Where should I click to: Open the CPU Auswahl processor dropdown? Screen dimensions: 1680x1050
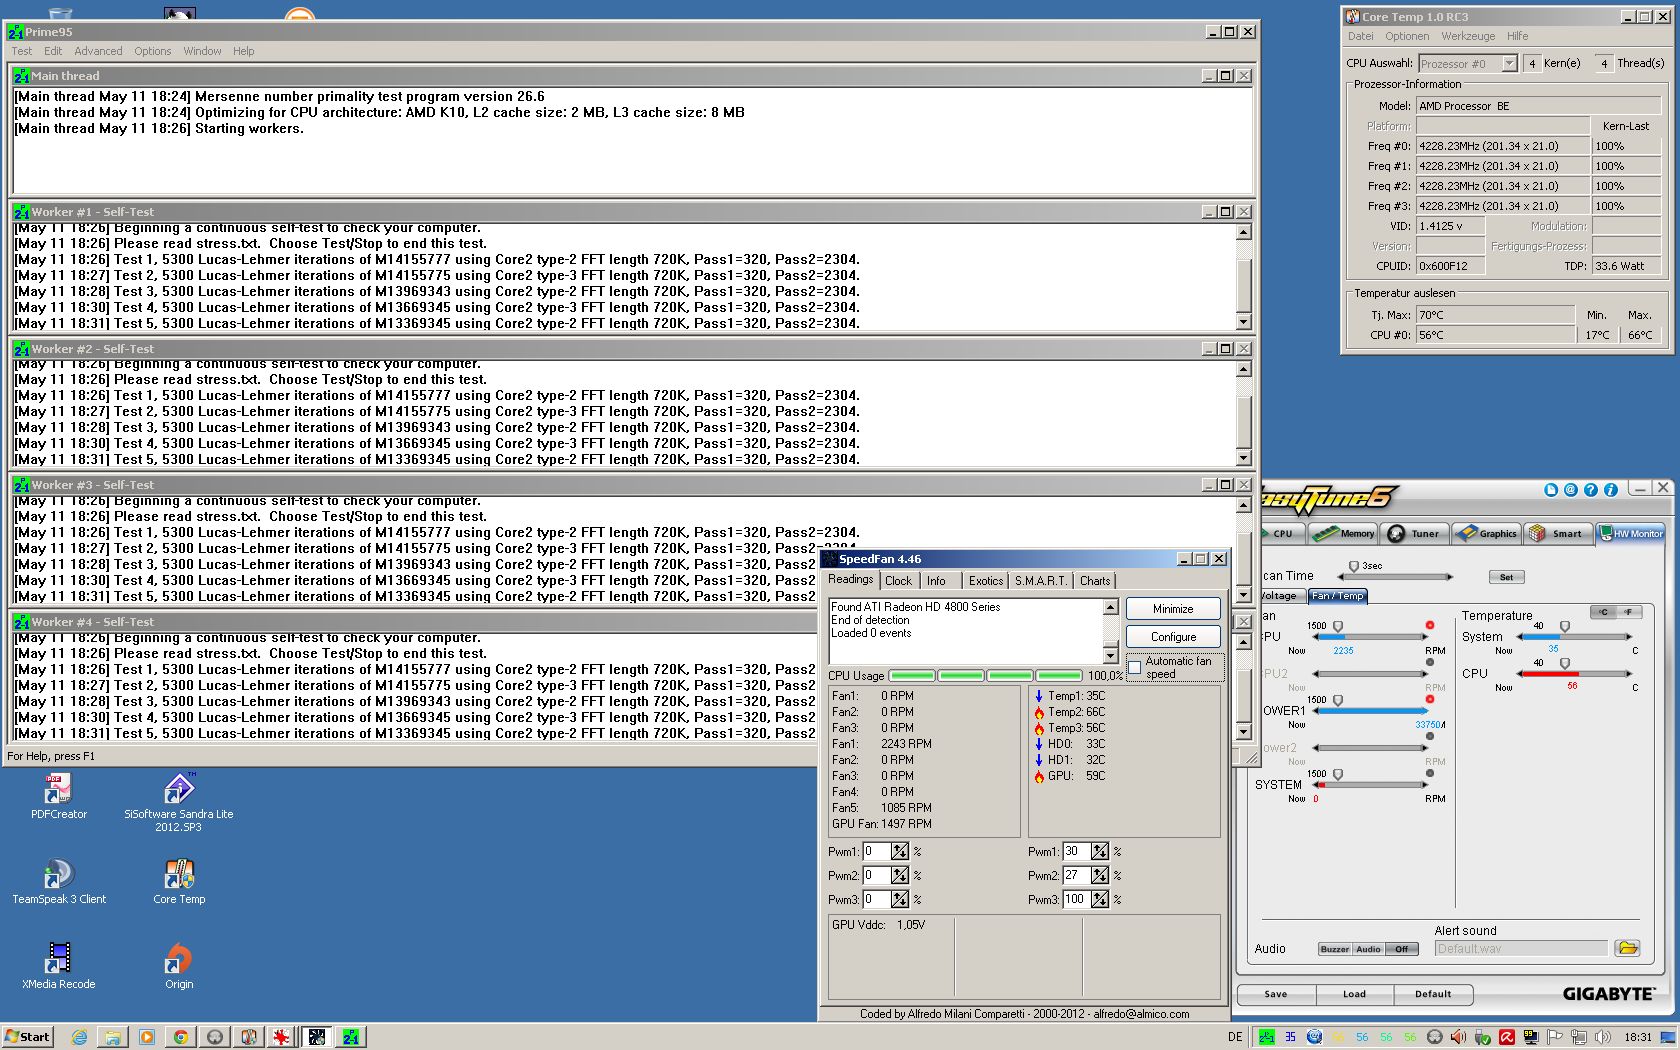click(x=1509, y=64)
